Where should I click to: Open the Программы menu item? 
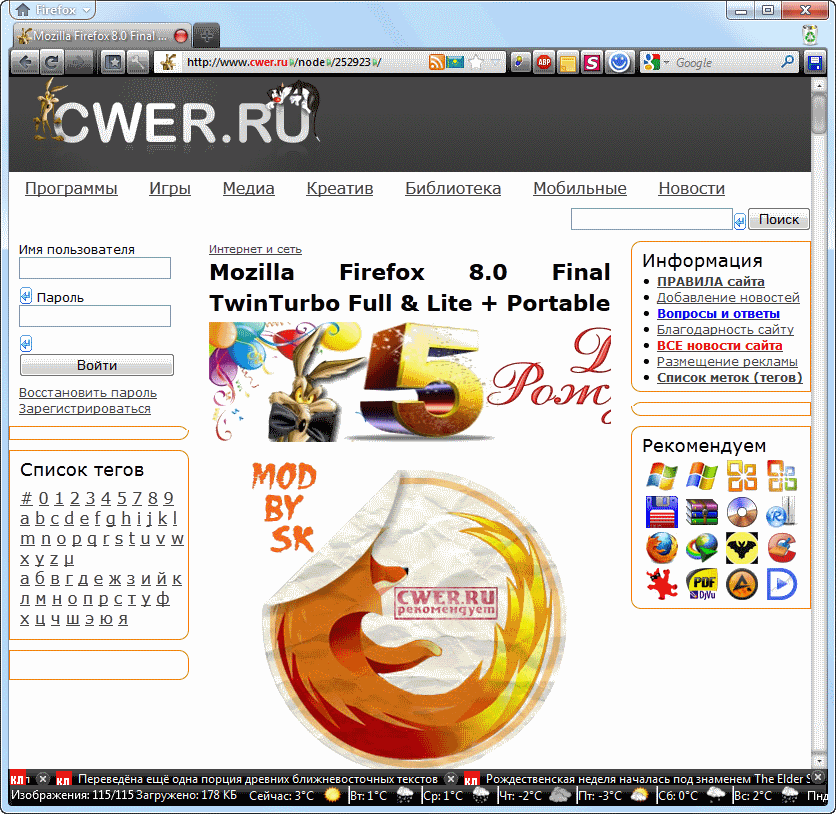[71, 188]
